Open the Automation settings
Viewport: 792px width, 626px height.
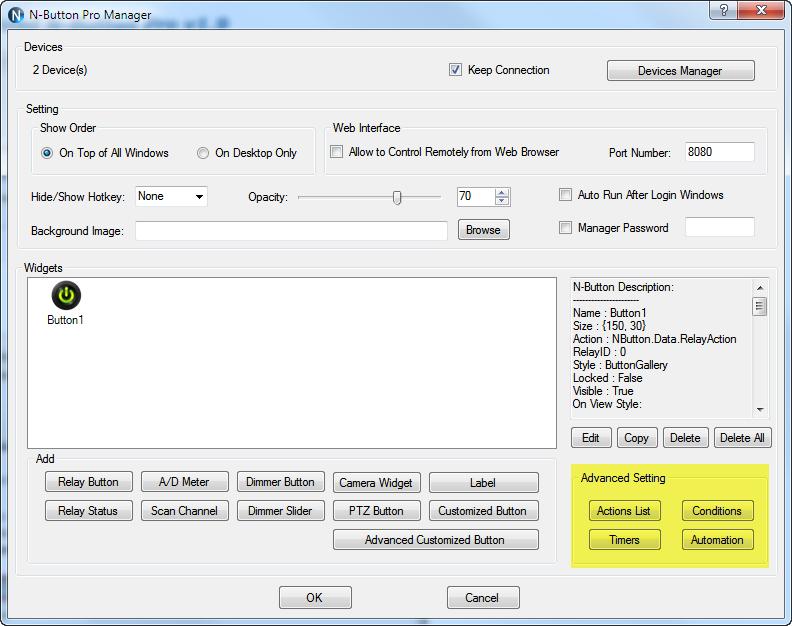(717, 540)
